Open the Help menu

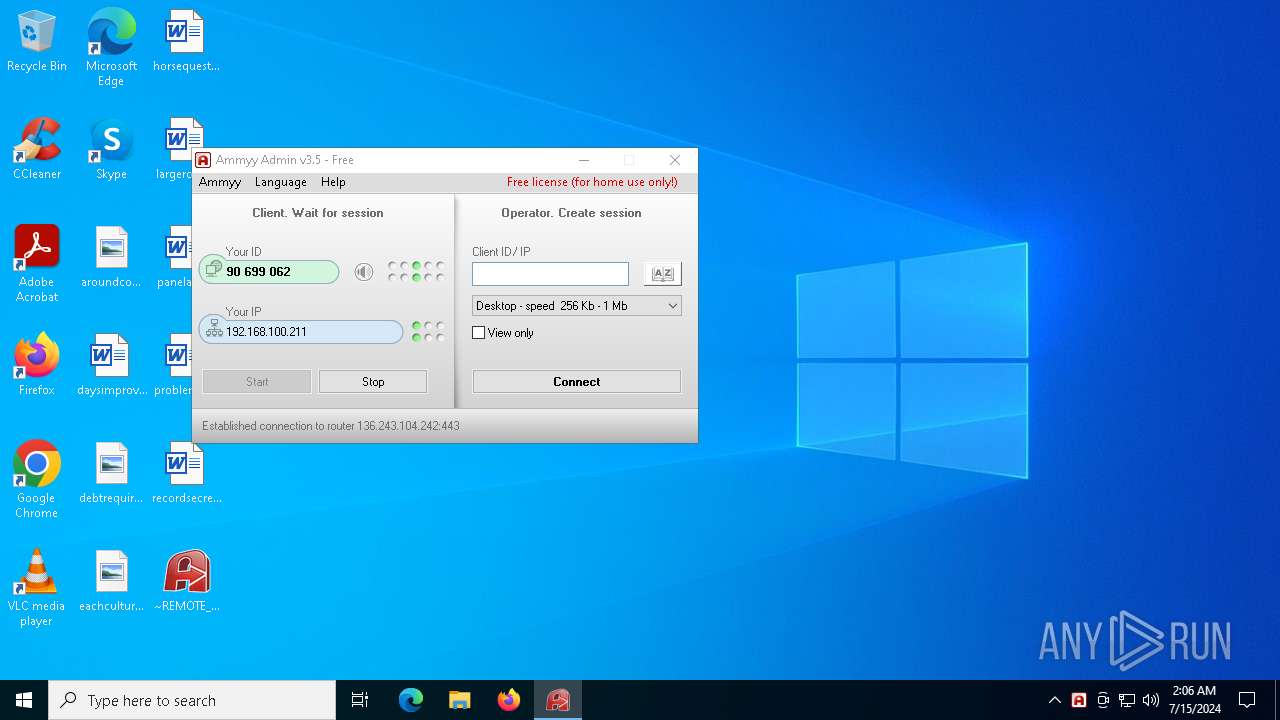pos(333,182)
